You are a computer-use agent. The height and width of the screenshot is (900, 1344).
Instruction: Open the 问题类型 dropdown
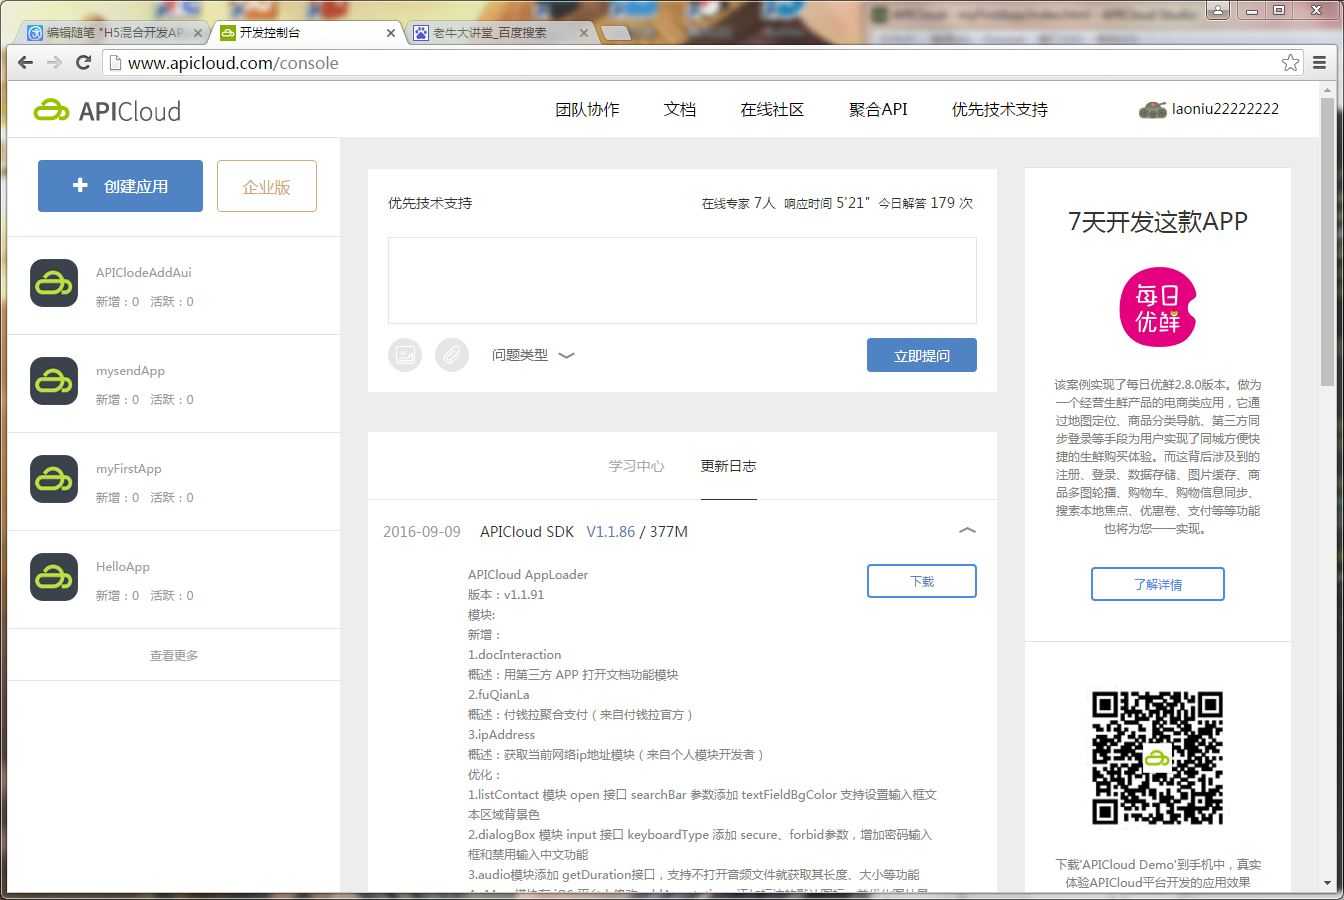click(533, 354)
